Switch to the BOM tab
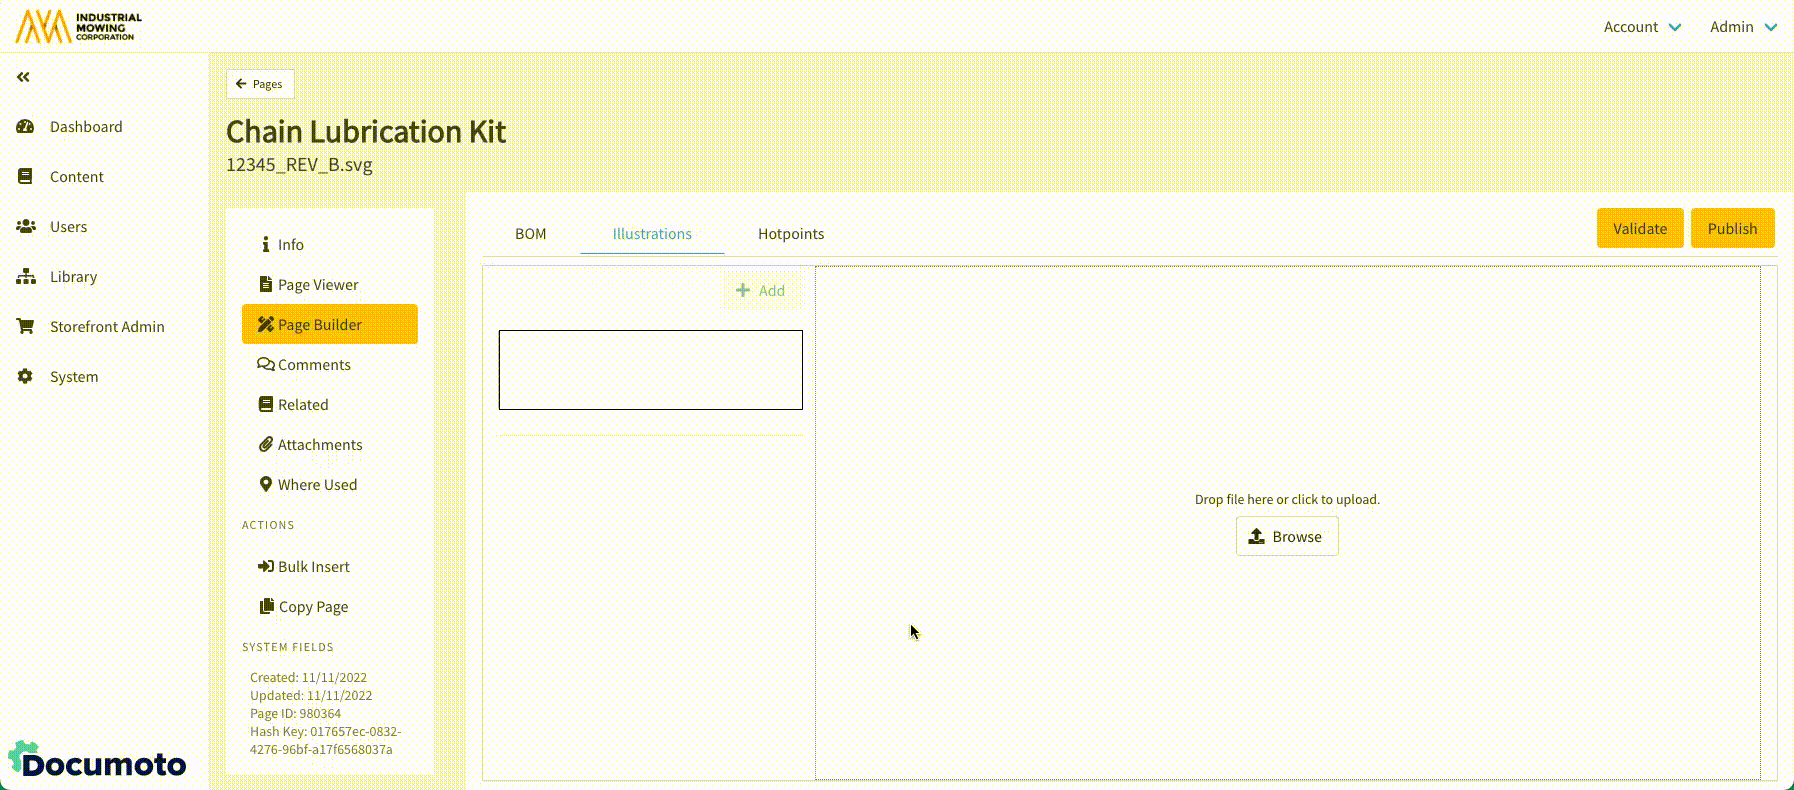Image resolution: width=1794 pixels, height=790 pixels. pos(530,234)
